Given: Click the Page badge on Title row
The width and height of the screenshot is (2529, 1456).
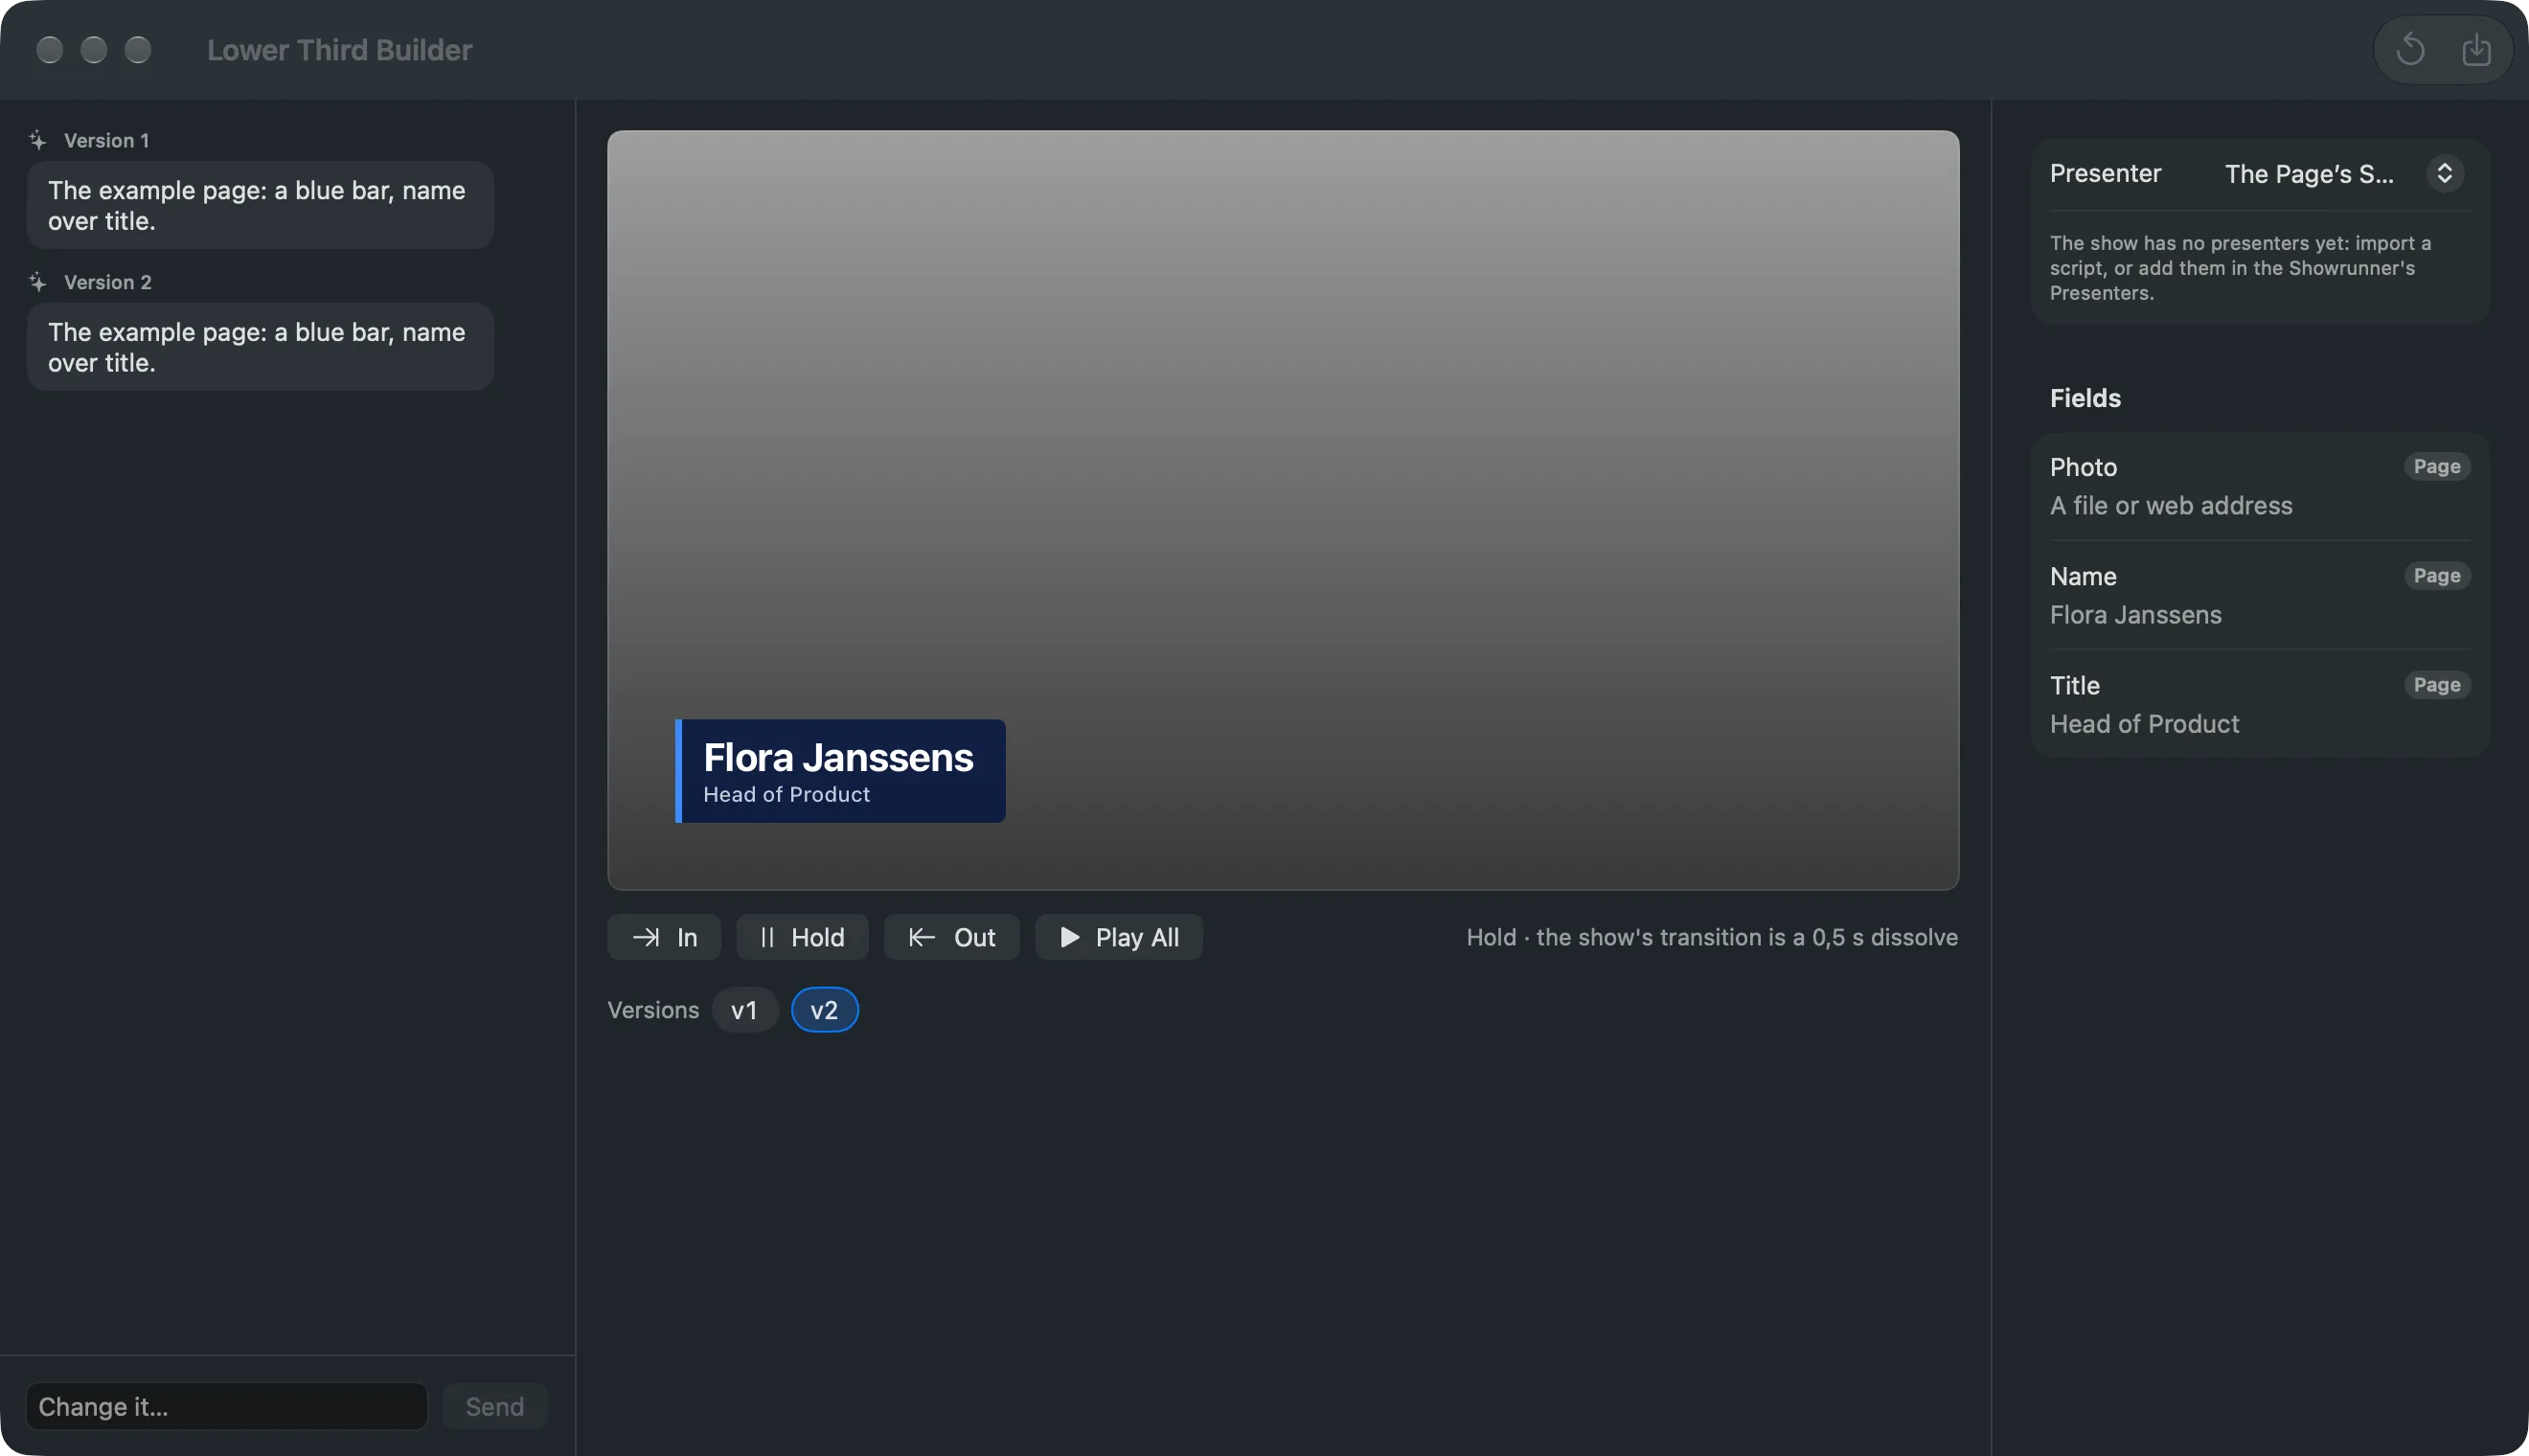Looking at the screenshot, I should point(2436,685).
